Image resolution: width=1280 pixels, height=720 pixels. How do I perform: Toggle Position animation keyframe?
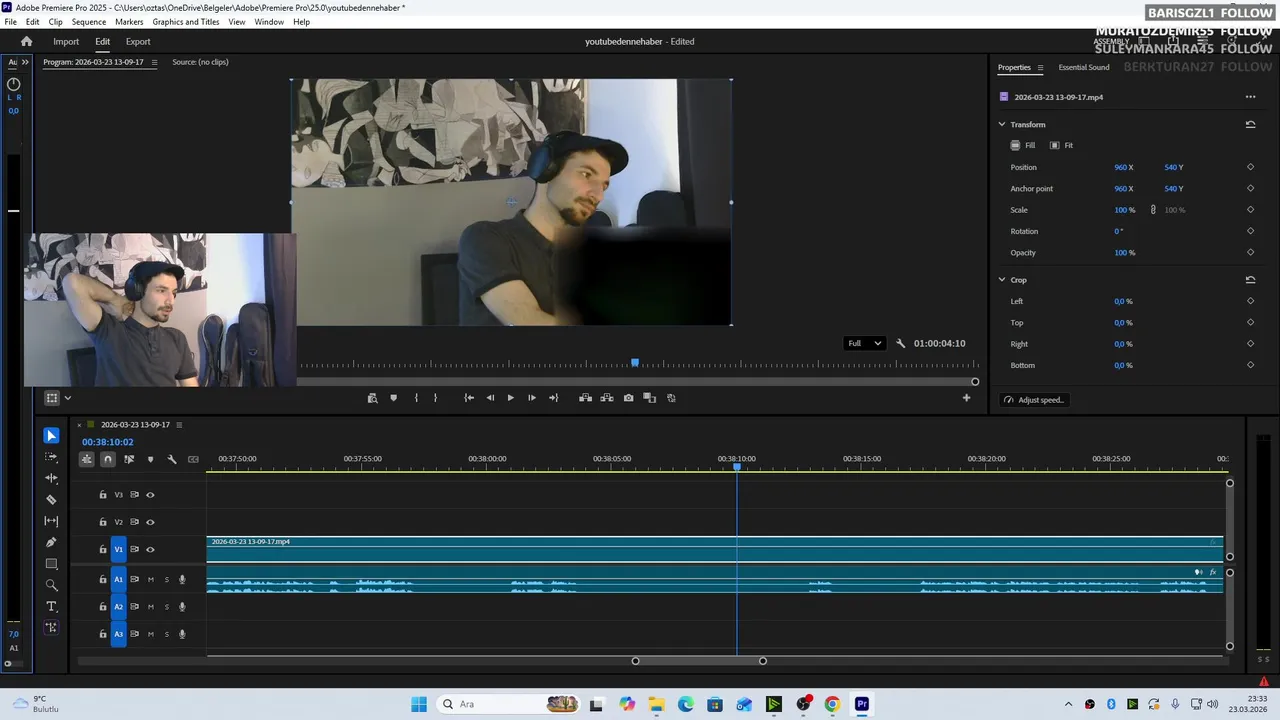[x=1250, y=167]
